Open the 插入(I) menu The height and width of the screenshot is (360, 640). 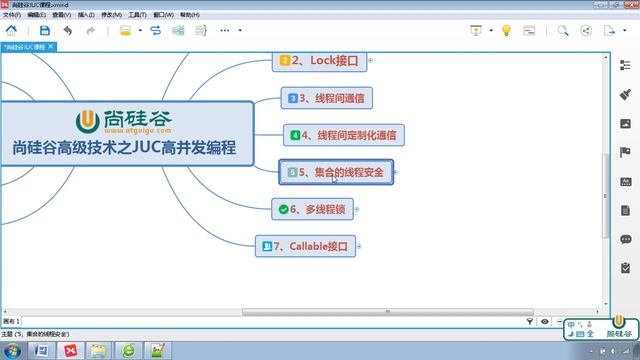pyautogui.click(x=86, y=15)
